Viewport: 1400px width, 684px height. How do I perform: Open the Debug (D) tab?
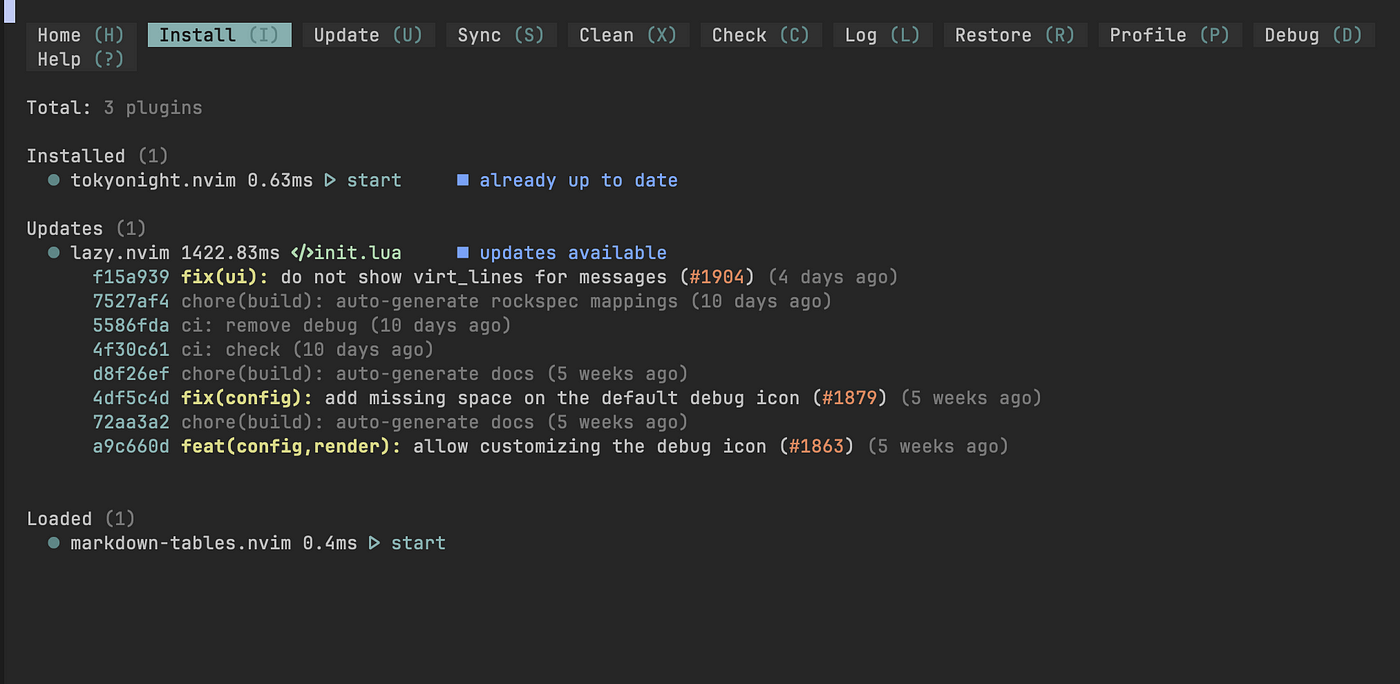pyautogui.click(x=1313, y=35)
